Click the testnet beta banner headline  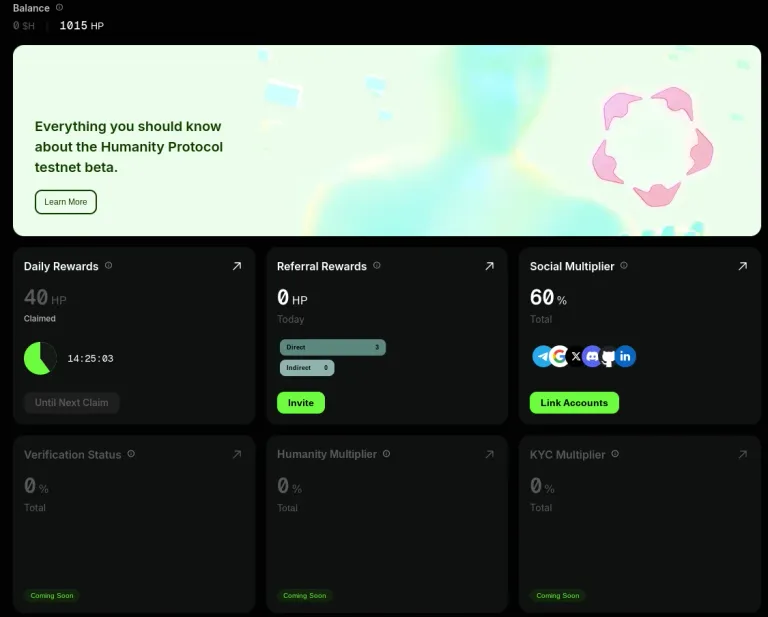129,146
